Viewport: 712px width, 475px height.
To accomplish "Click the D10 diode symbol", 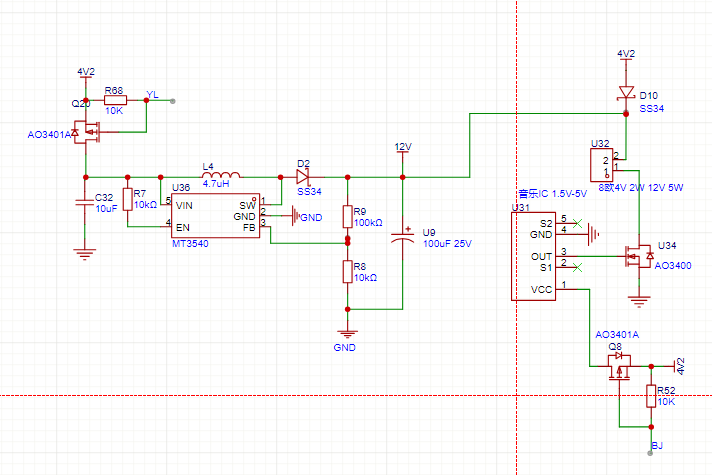I will (x=626, y=92).
